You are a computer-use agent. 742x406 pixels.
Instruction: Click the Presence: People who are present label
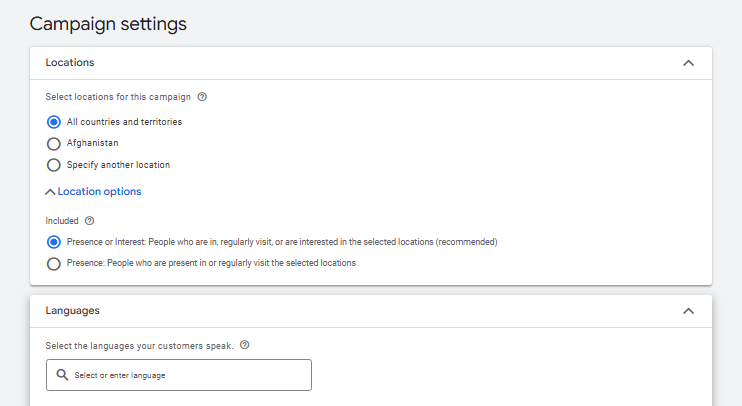[x=211, y=263]
